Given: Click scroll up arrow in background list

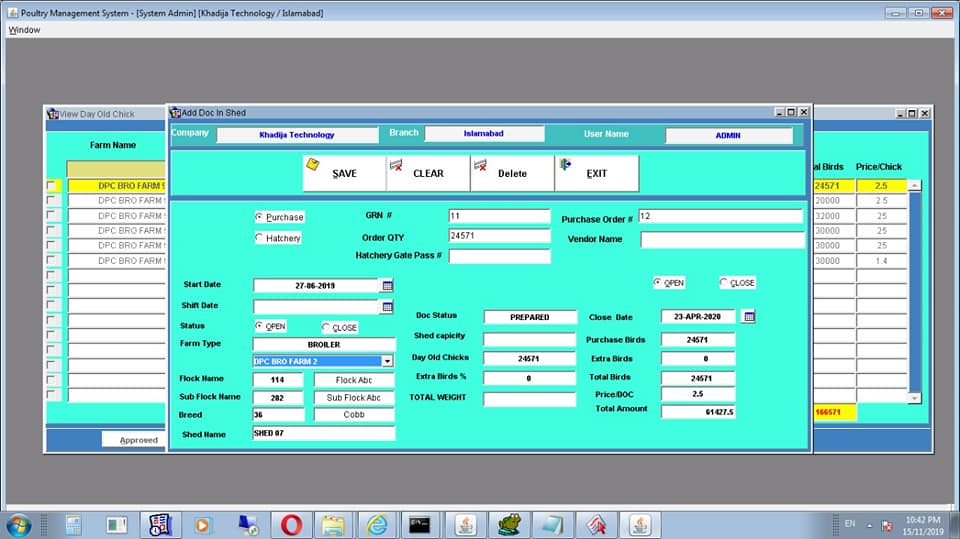Looking at the screenshot, I should pyautogui.click(x=914, y=185).
